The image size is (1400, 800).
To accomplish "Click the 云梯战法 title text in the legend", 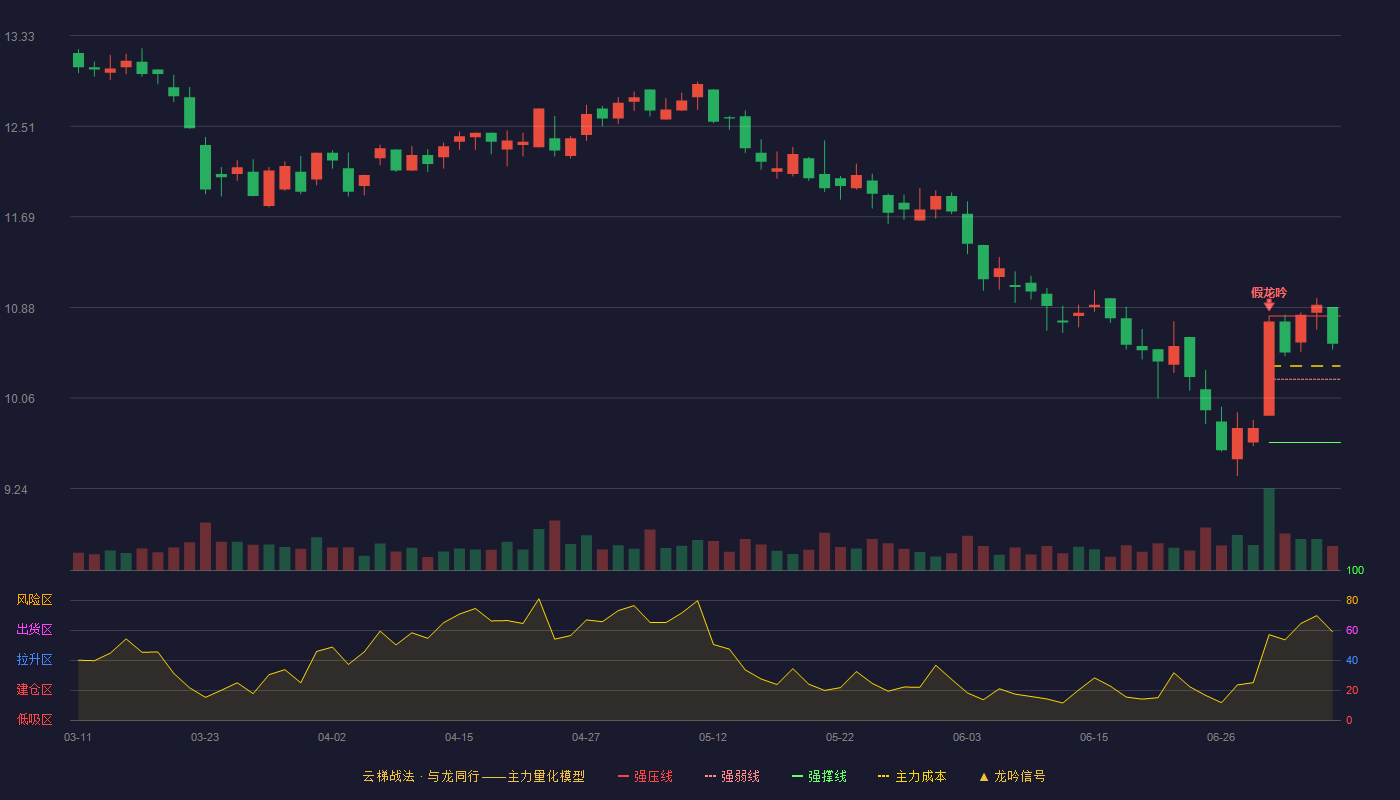I will [388, 776].
